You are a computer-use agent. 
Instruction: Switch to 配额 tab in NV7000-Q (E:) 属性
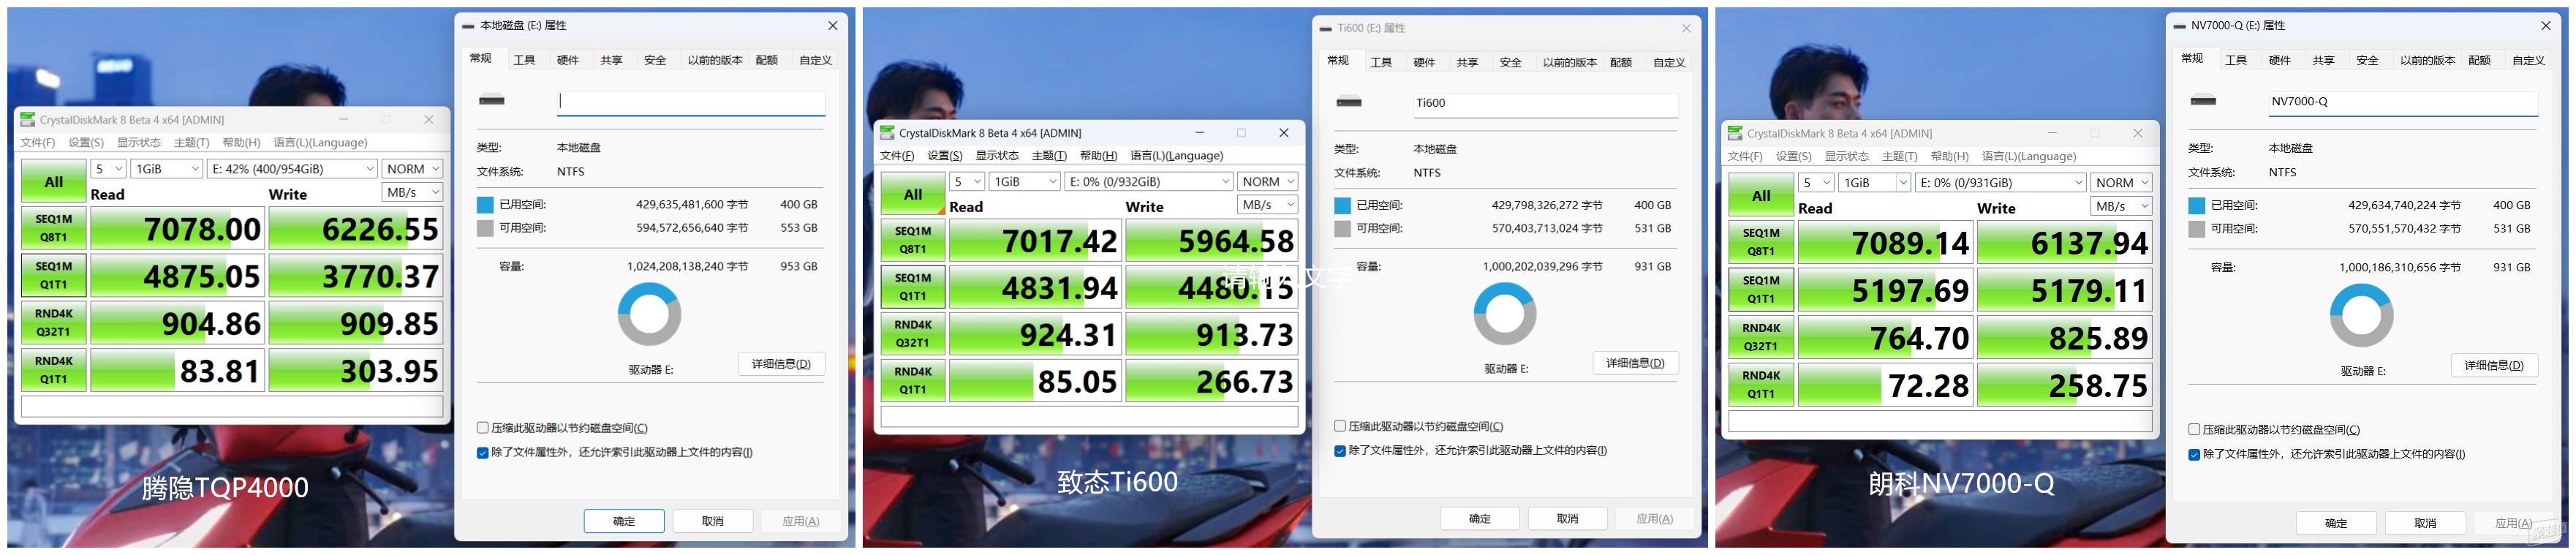[2479, 60]
